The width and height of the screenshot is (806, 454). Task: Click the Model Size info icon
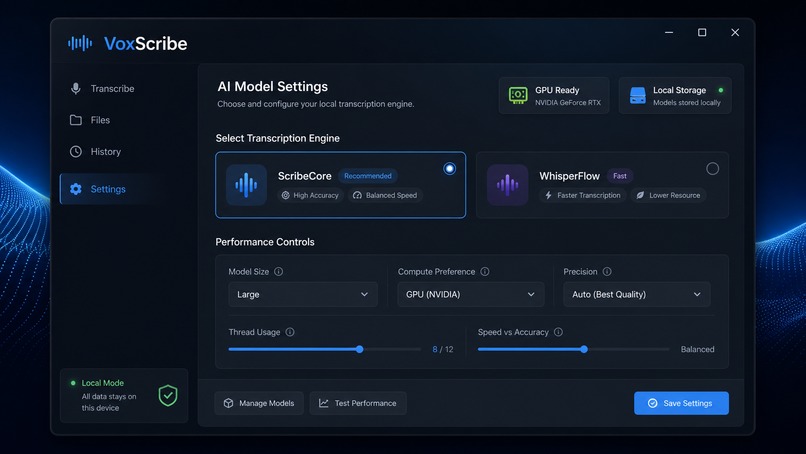(278, 271)
